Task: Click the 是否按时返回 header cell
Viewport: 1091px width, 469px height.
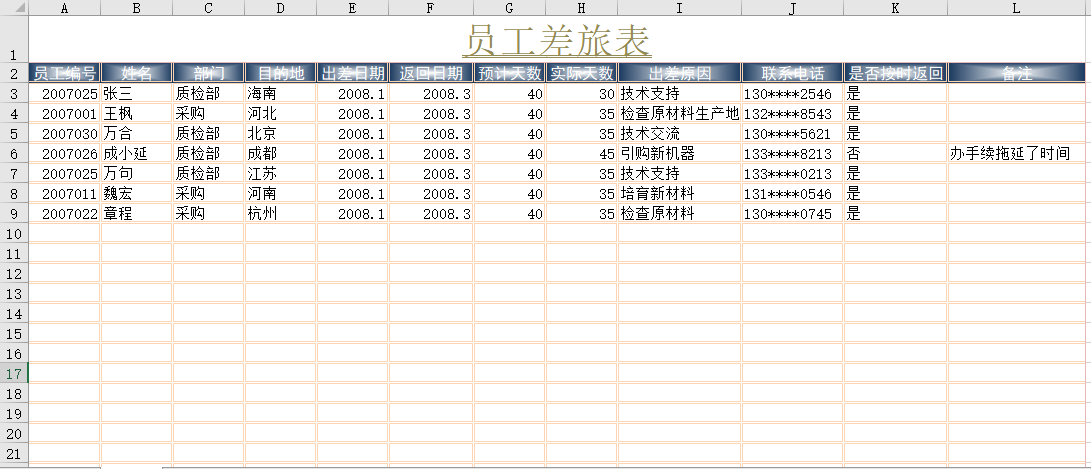Action: (x=894, y=73)
